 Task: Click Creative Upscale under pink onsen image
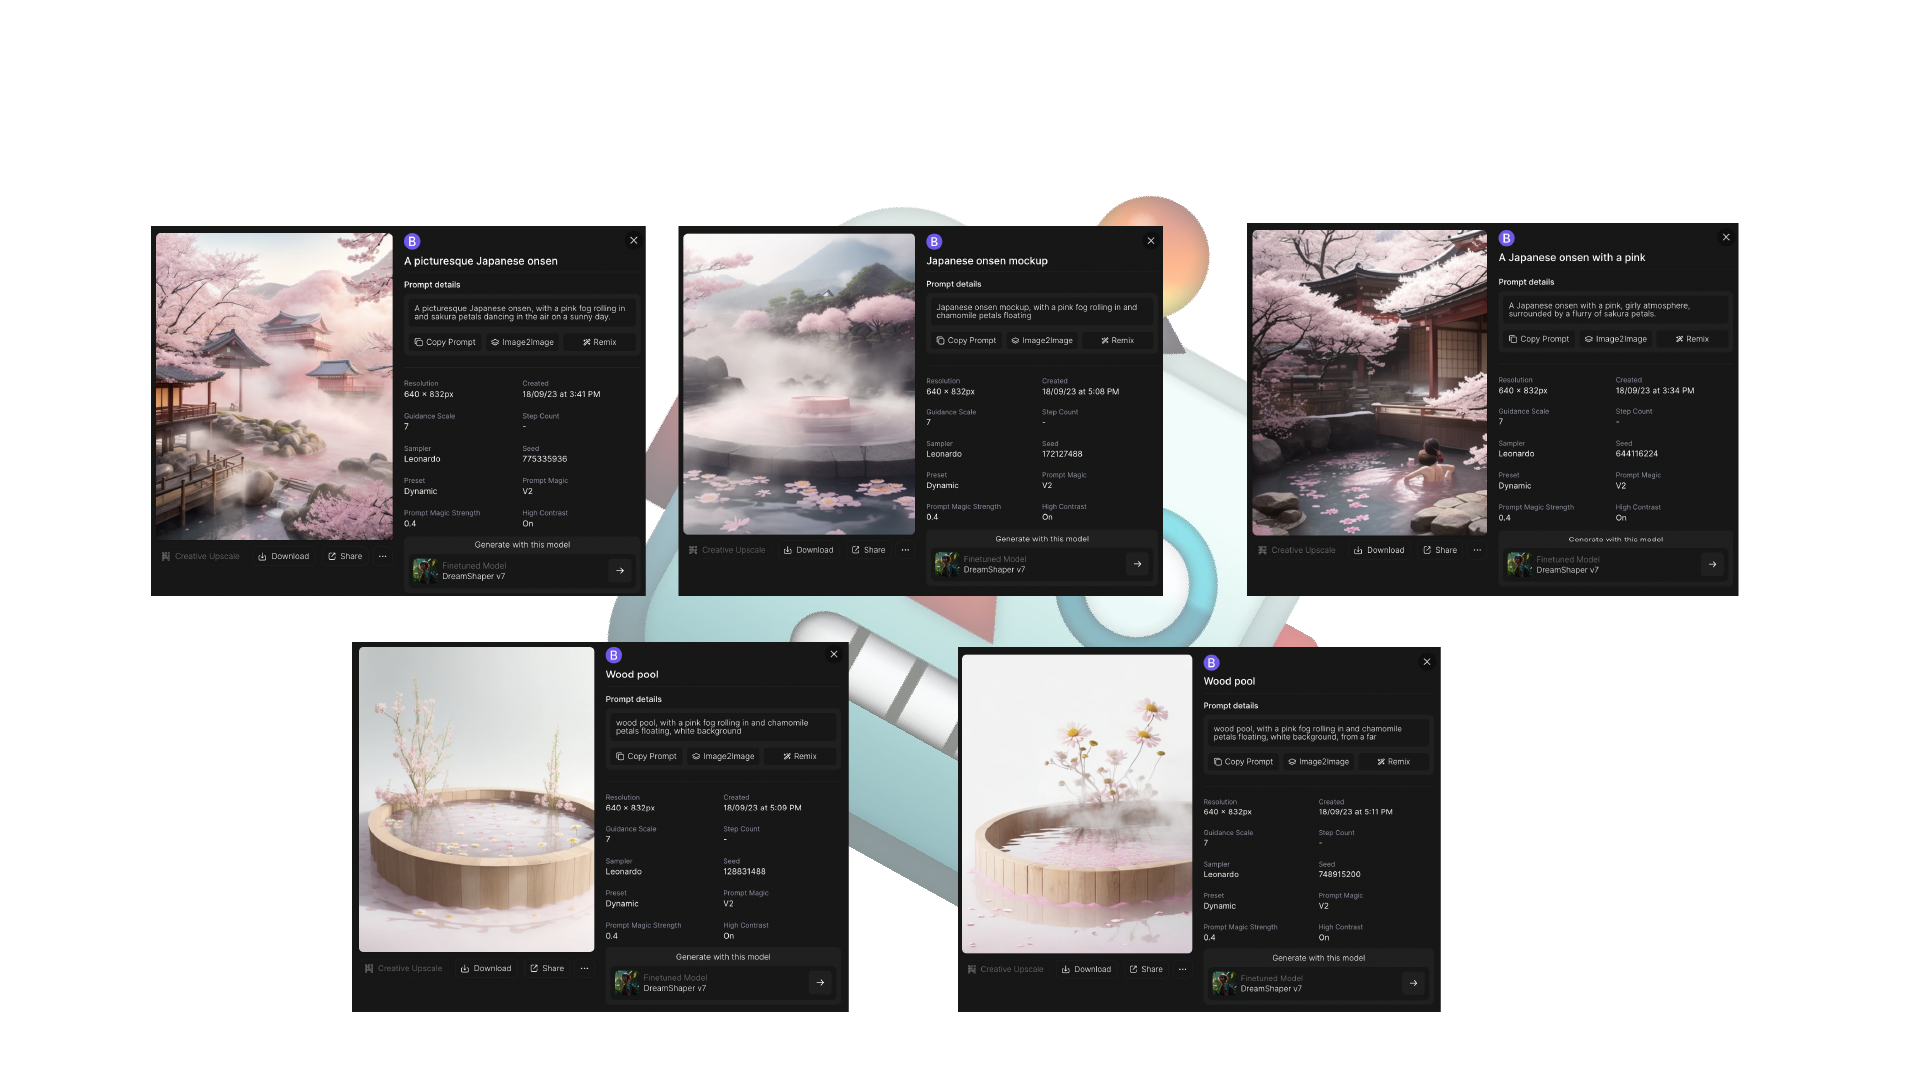point(1296,550)
